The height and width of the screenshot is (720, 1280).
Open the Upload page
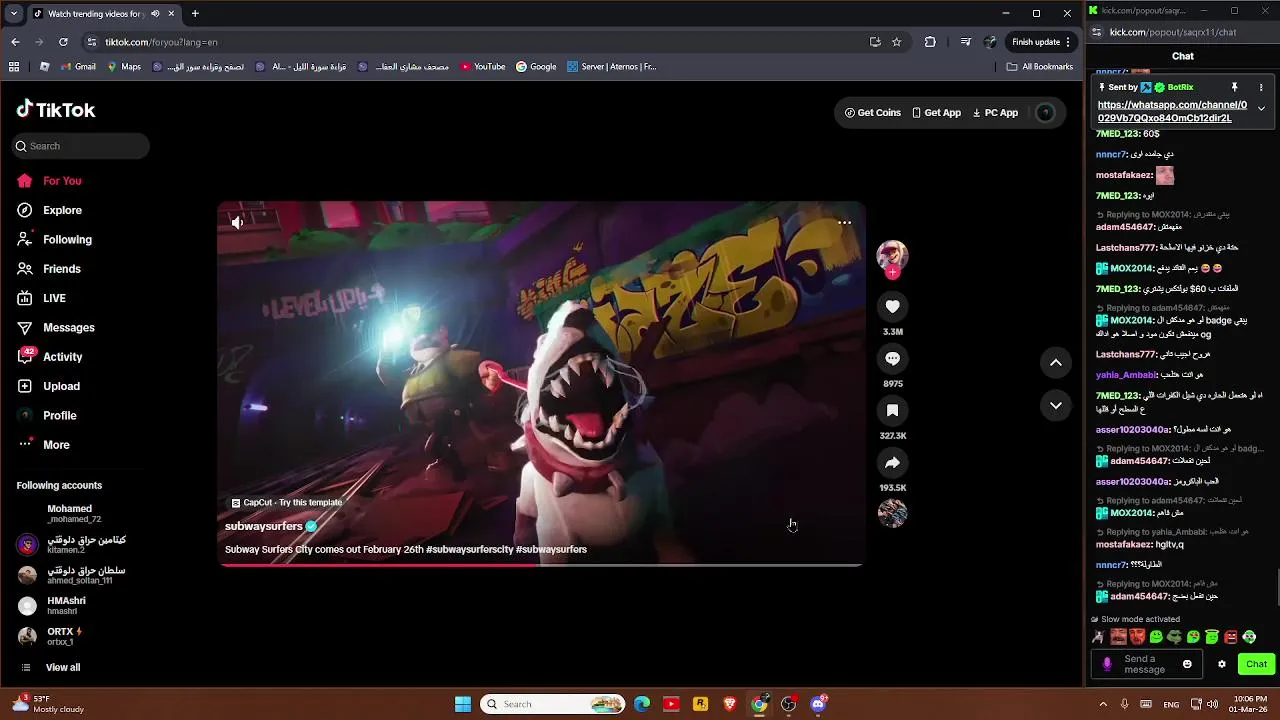coord(61,386)
